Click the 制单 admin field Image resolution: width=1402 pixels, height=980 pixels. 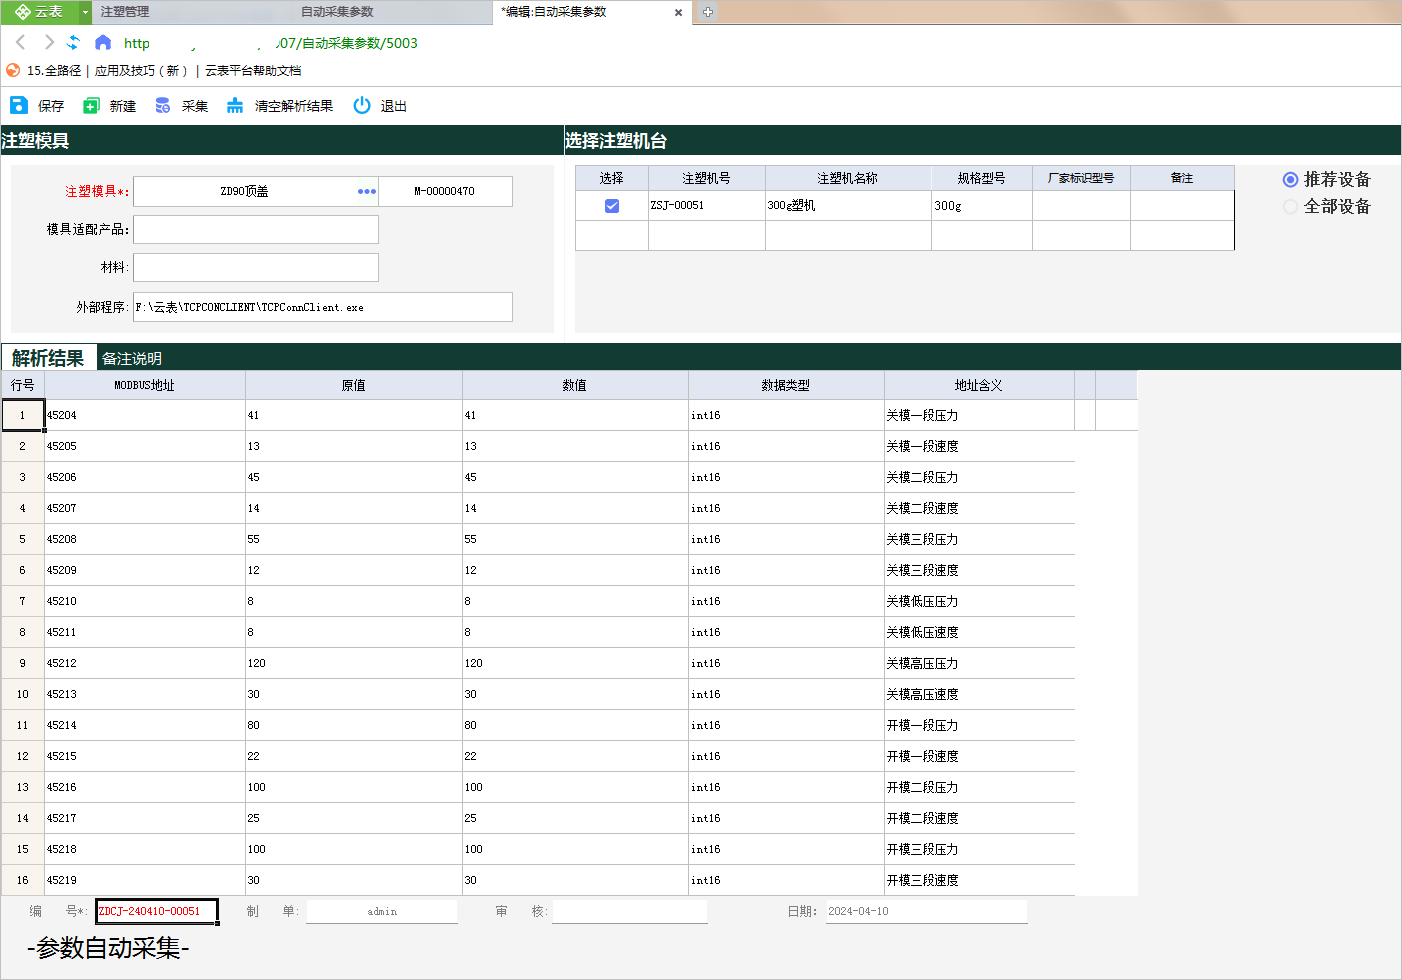pos(382,911)
